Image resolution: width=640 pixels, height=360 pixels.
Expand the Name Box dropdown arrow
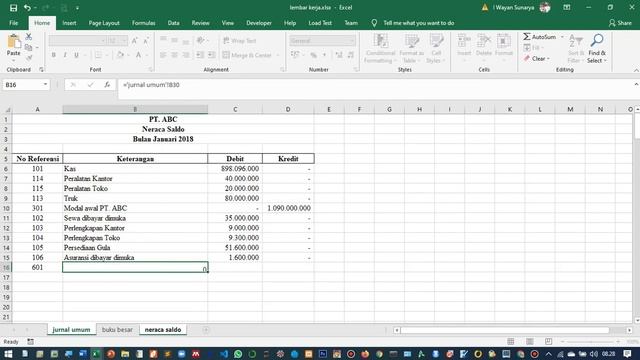pyautogui.click(x=45, y=84)
